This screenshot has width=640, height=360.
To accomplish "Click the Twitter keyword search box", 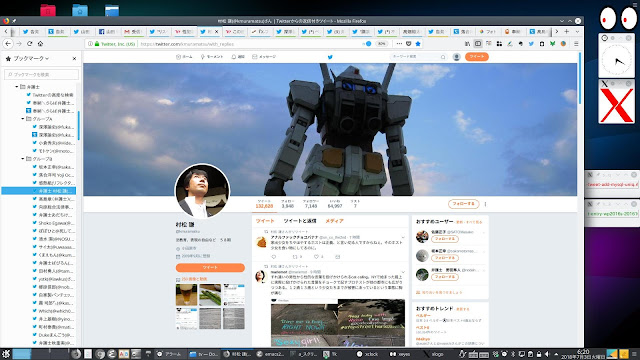I will [x=418, y=57].
